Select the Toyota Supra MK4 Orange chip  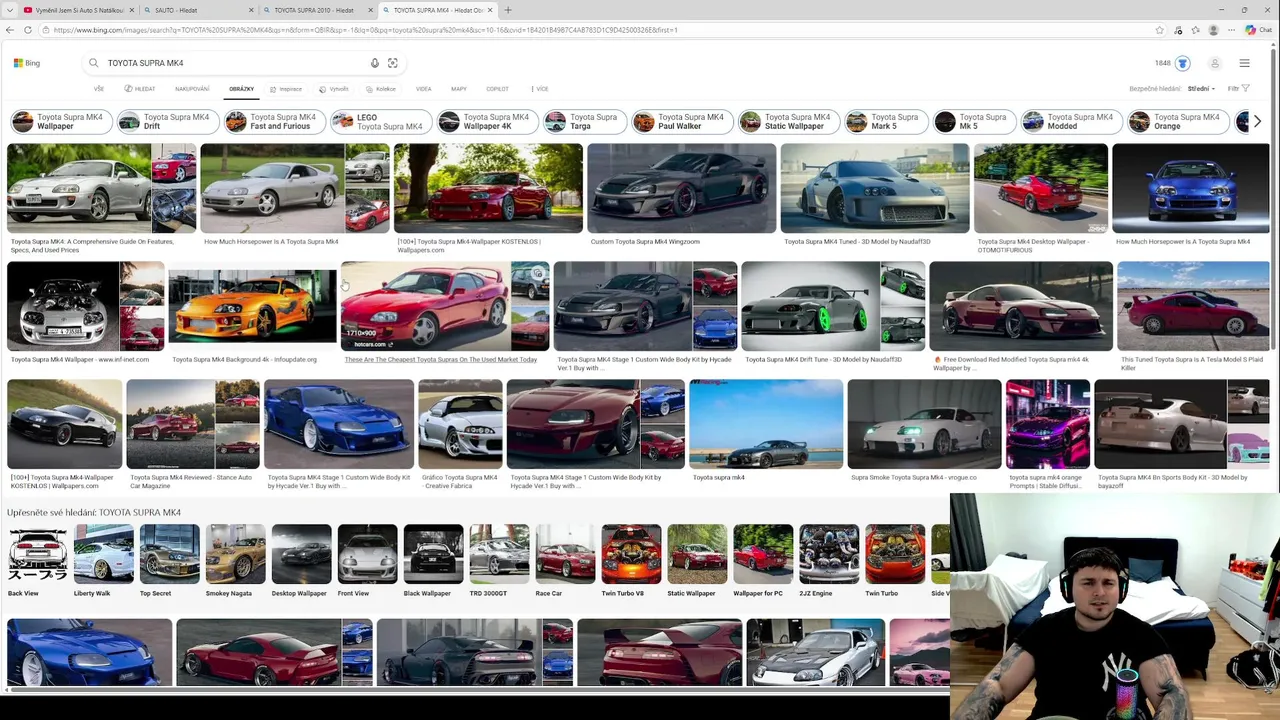pos(1176,122)
